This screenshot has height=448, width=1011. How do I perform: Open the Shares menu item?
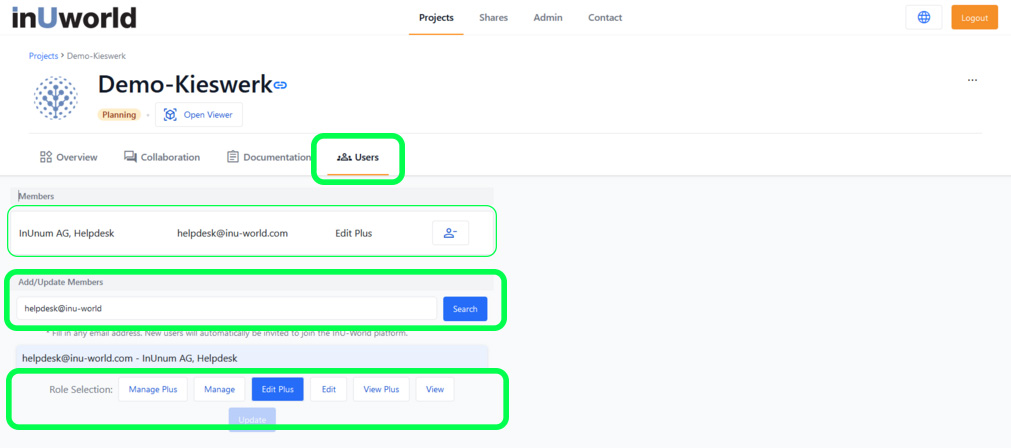[x=493, y=17]
